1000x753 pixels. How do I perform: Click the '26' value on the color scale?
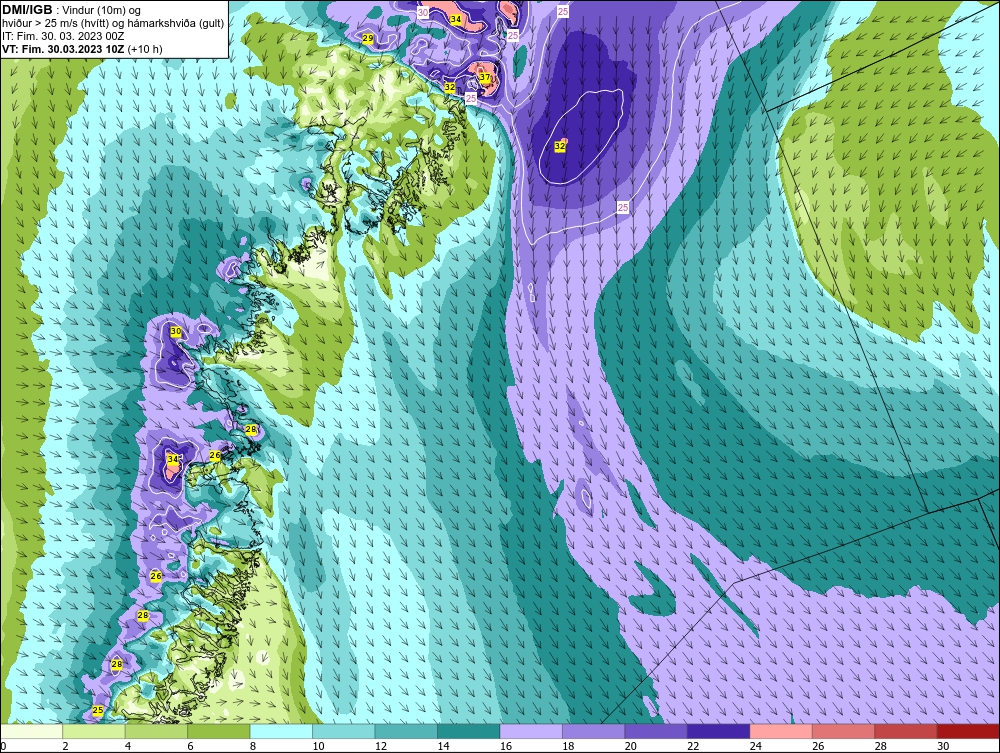click(818, 746)
